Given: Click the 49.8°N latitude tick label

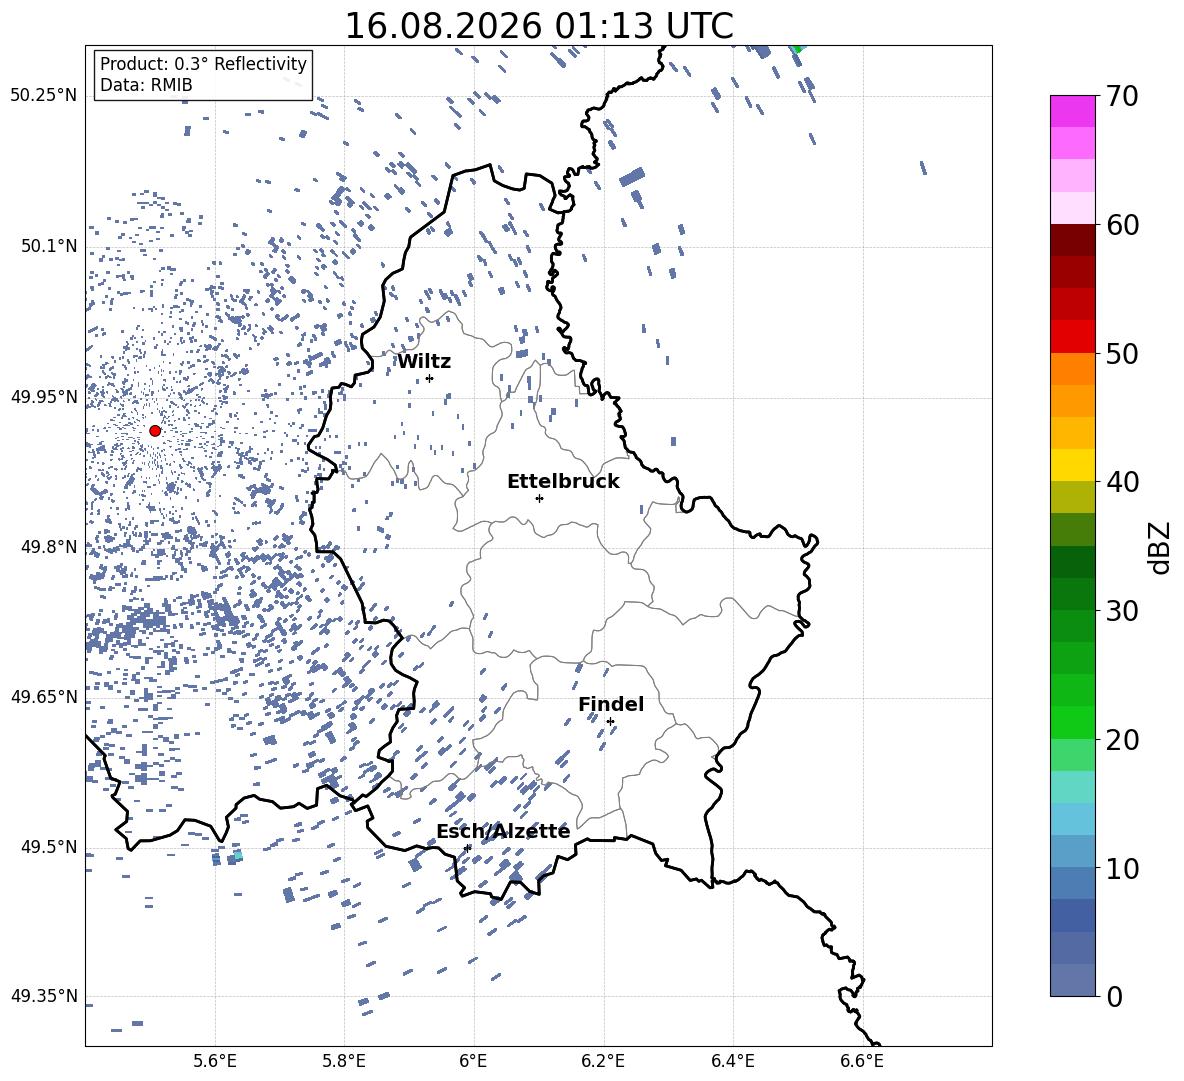Looking at the screenshot, I should pos(48,547).
